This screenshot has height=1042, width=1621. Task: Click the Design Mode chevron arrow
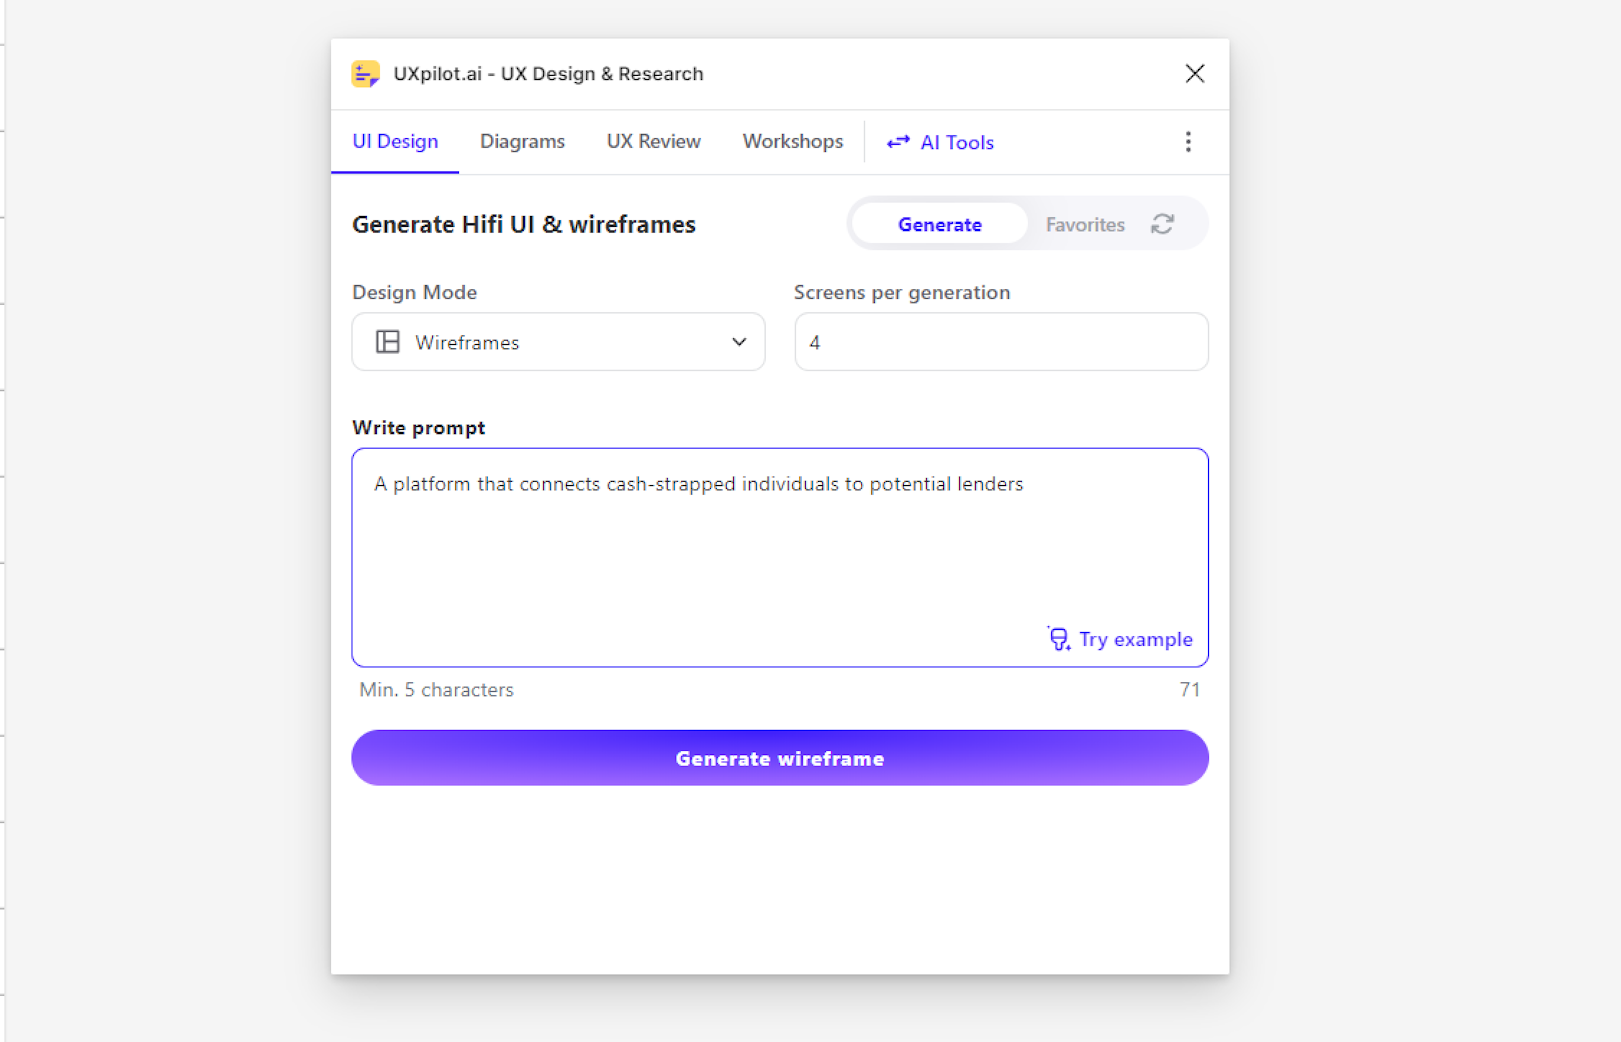coord(739,342)
